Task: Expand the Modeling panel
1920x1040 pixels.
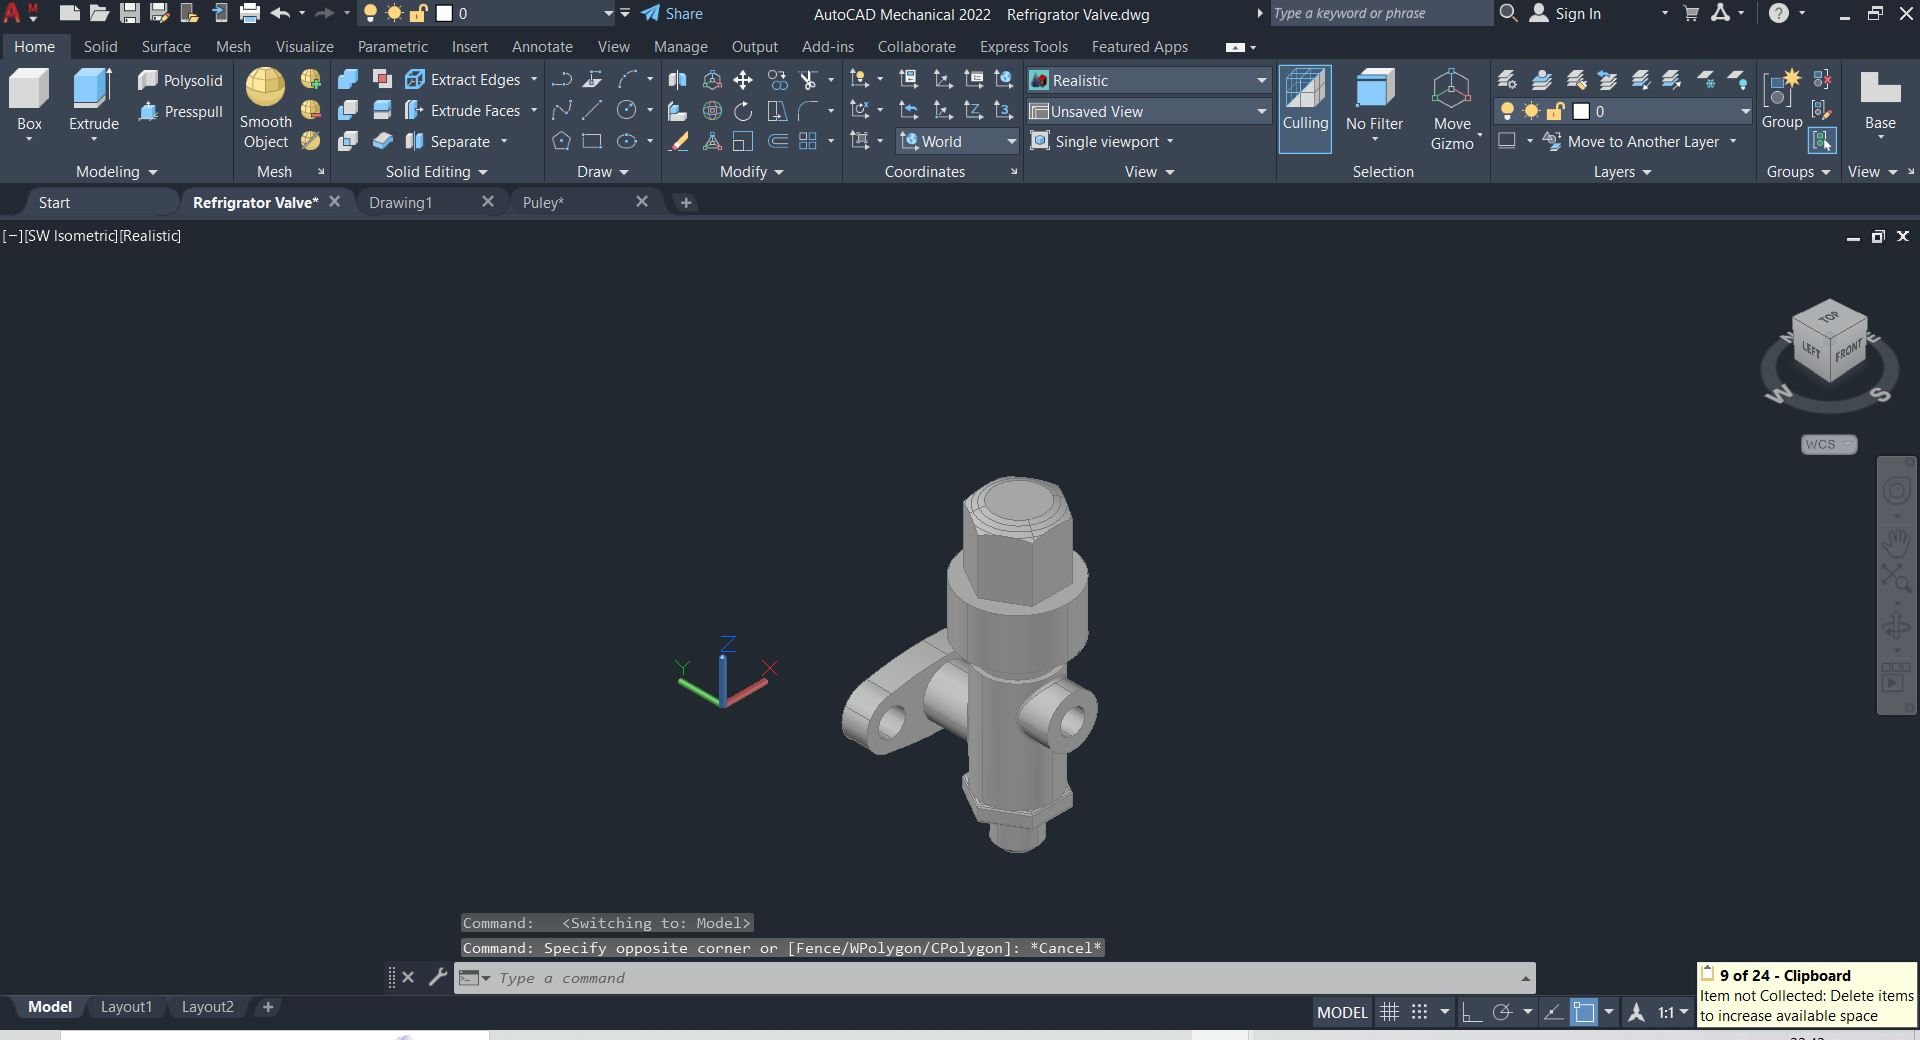Action: point(117,172)
